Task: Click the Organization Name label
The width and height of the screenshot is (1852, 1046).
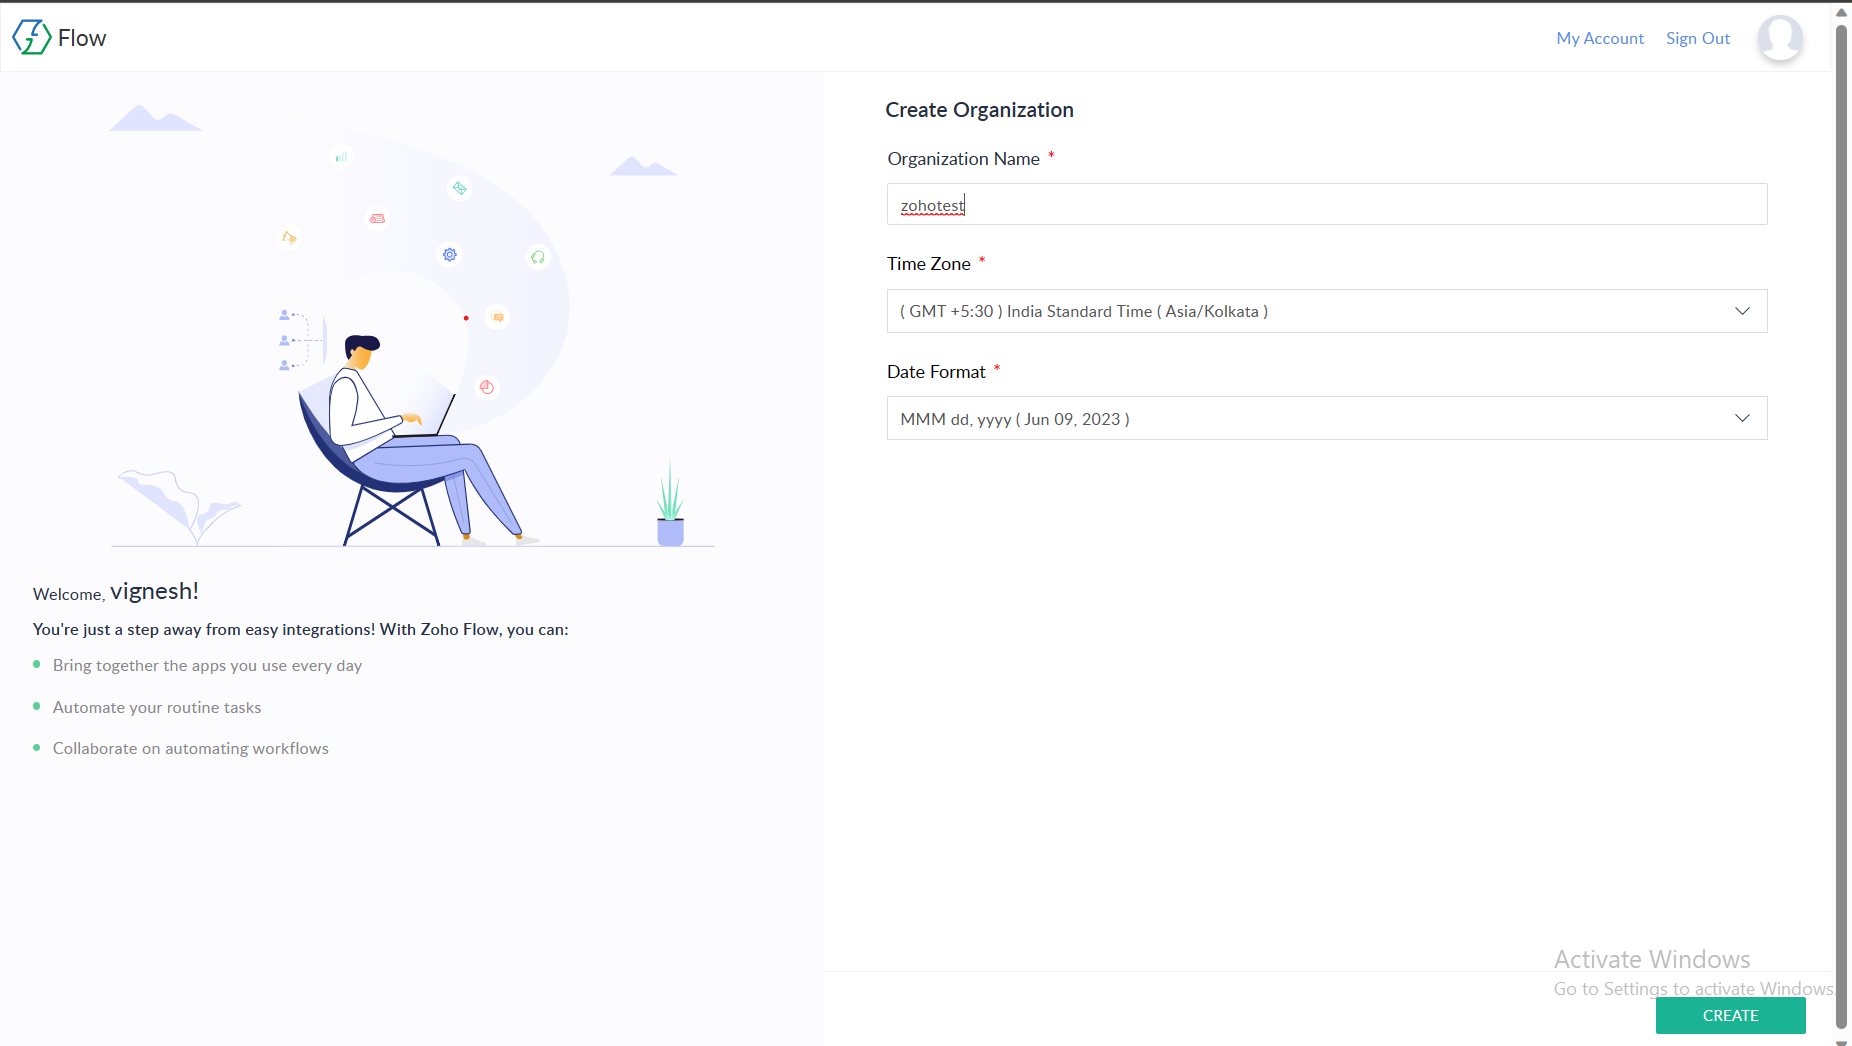Action: pos(963,159)
